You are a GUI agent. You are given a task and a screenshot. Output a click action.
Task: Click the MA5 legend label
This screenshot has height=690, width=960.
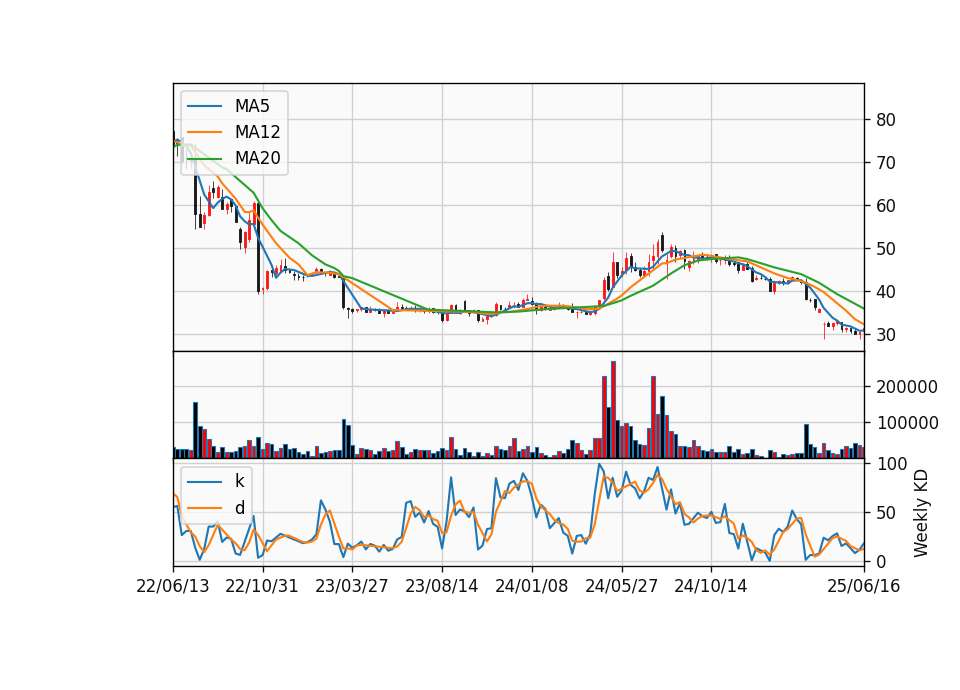tap(252, 106)
